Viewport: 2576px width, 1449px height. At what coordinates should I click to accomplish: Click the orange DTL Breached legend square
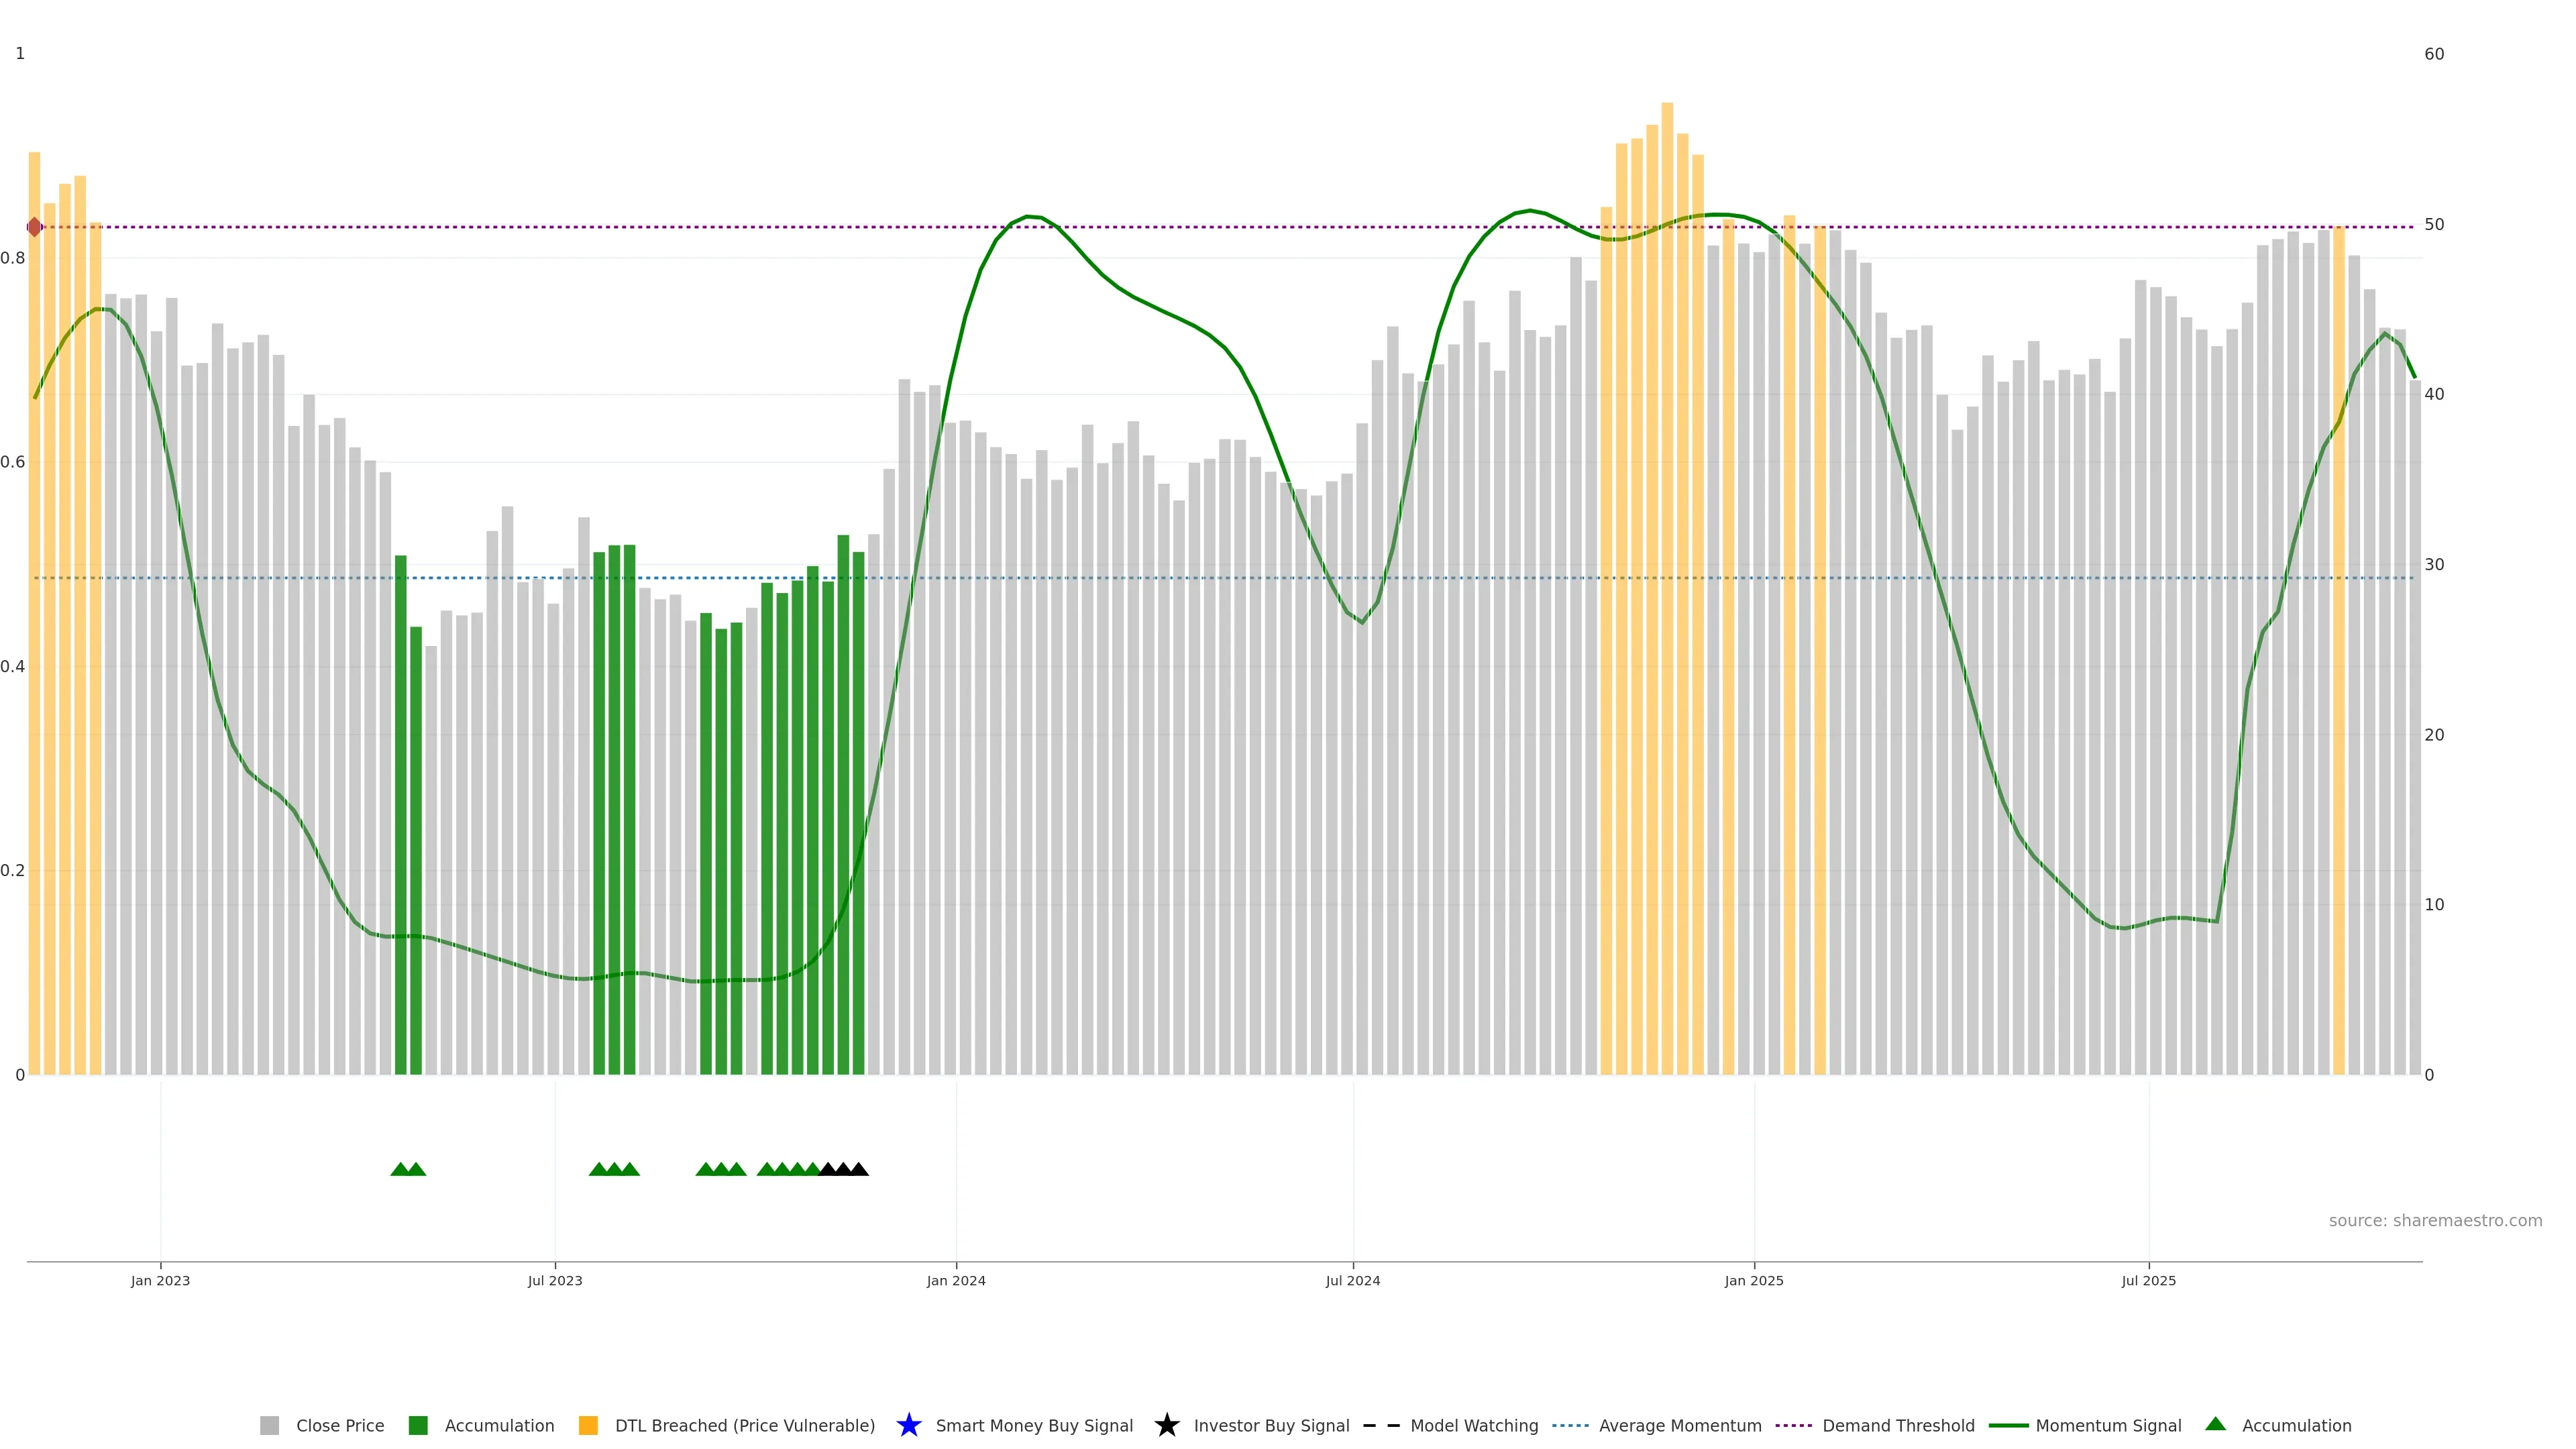(588, 1425)
